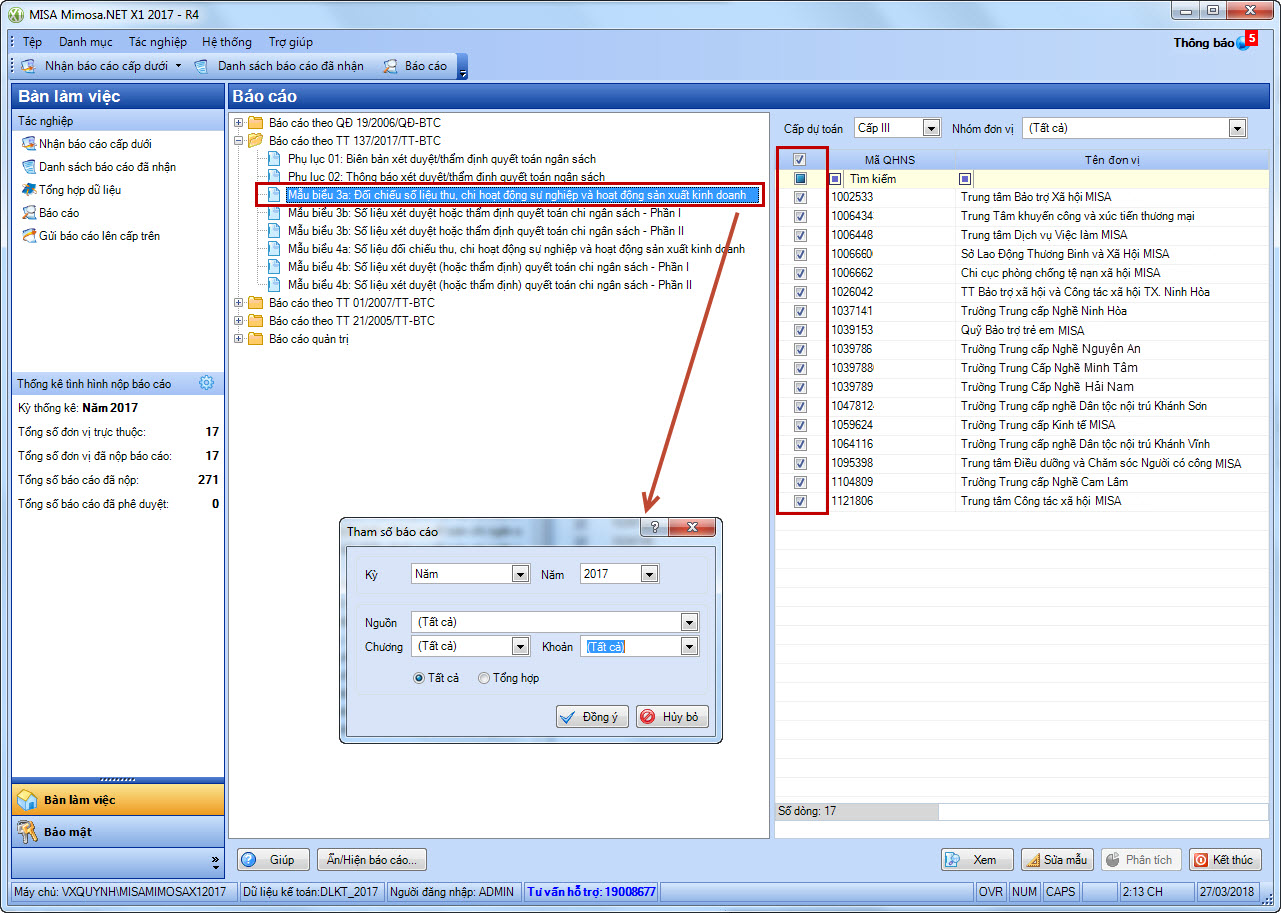The width and height of the screenshot is (1281, 913).
Task: Open the Năm year dropdown
Action: [649, 574]
